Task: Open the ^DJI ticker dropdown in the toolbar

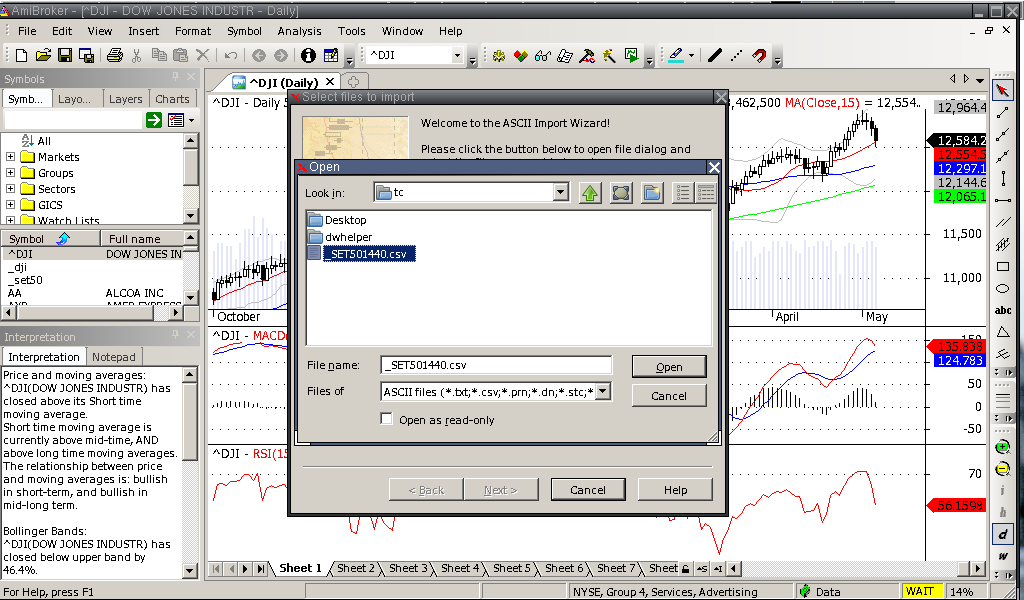Action: [457, 55]
